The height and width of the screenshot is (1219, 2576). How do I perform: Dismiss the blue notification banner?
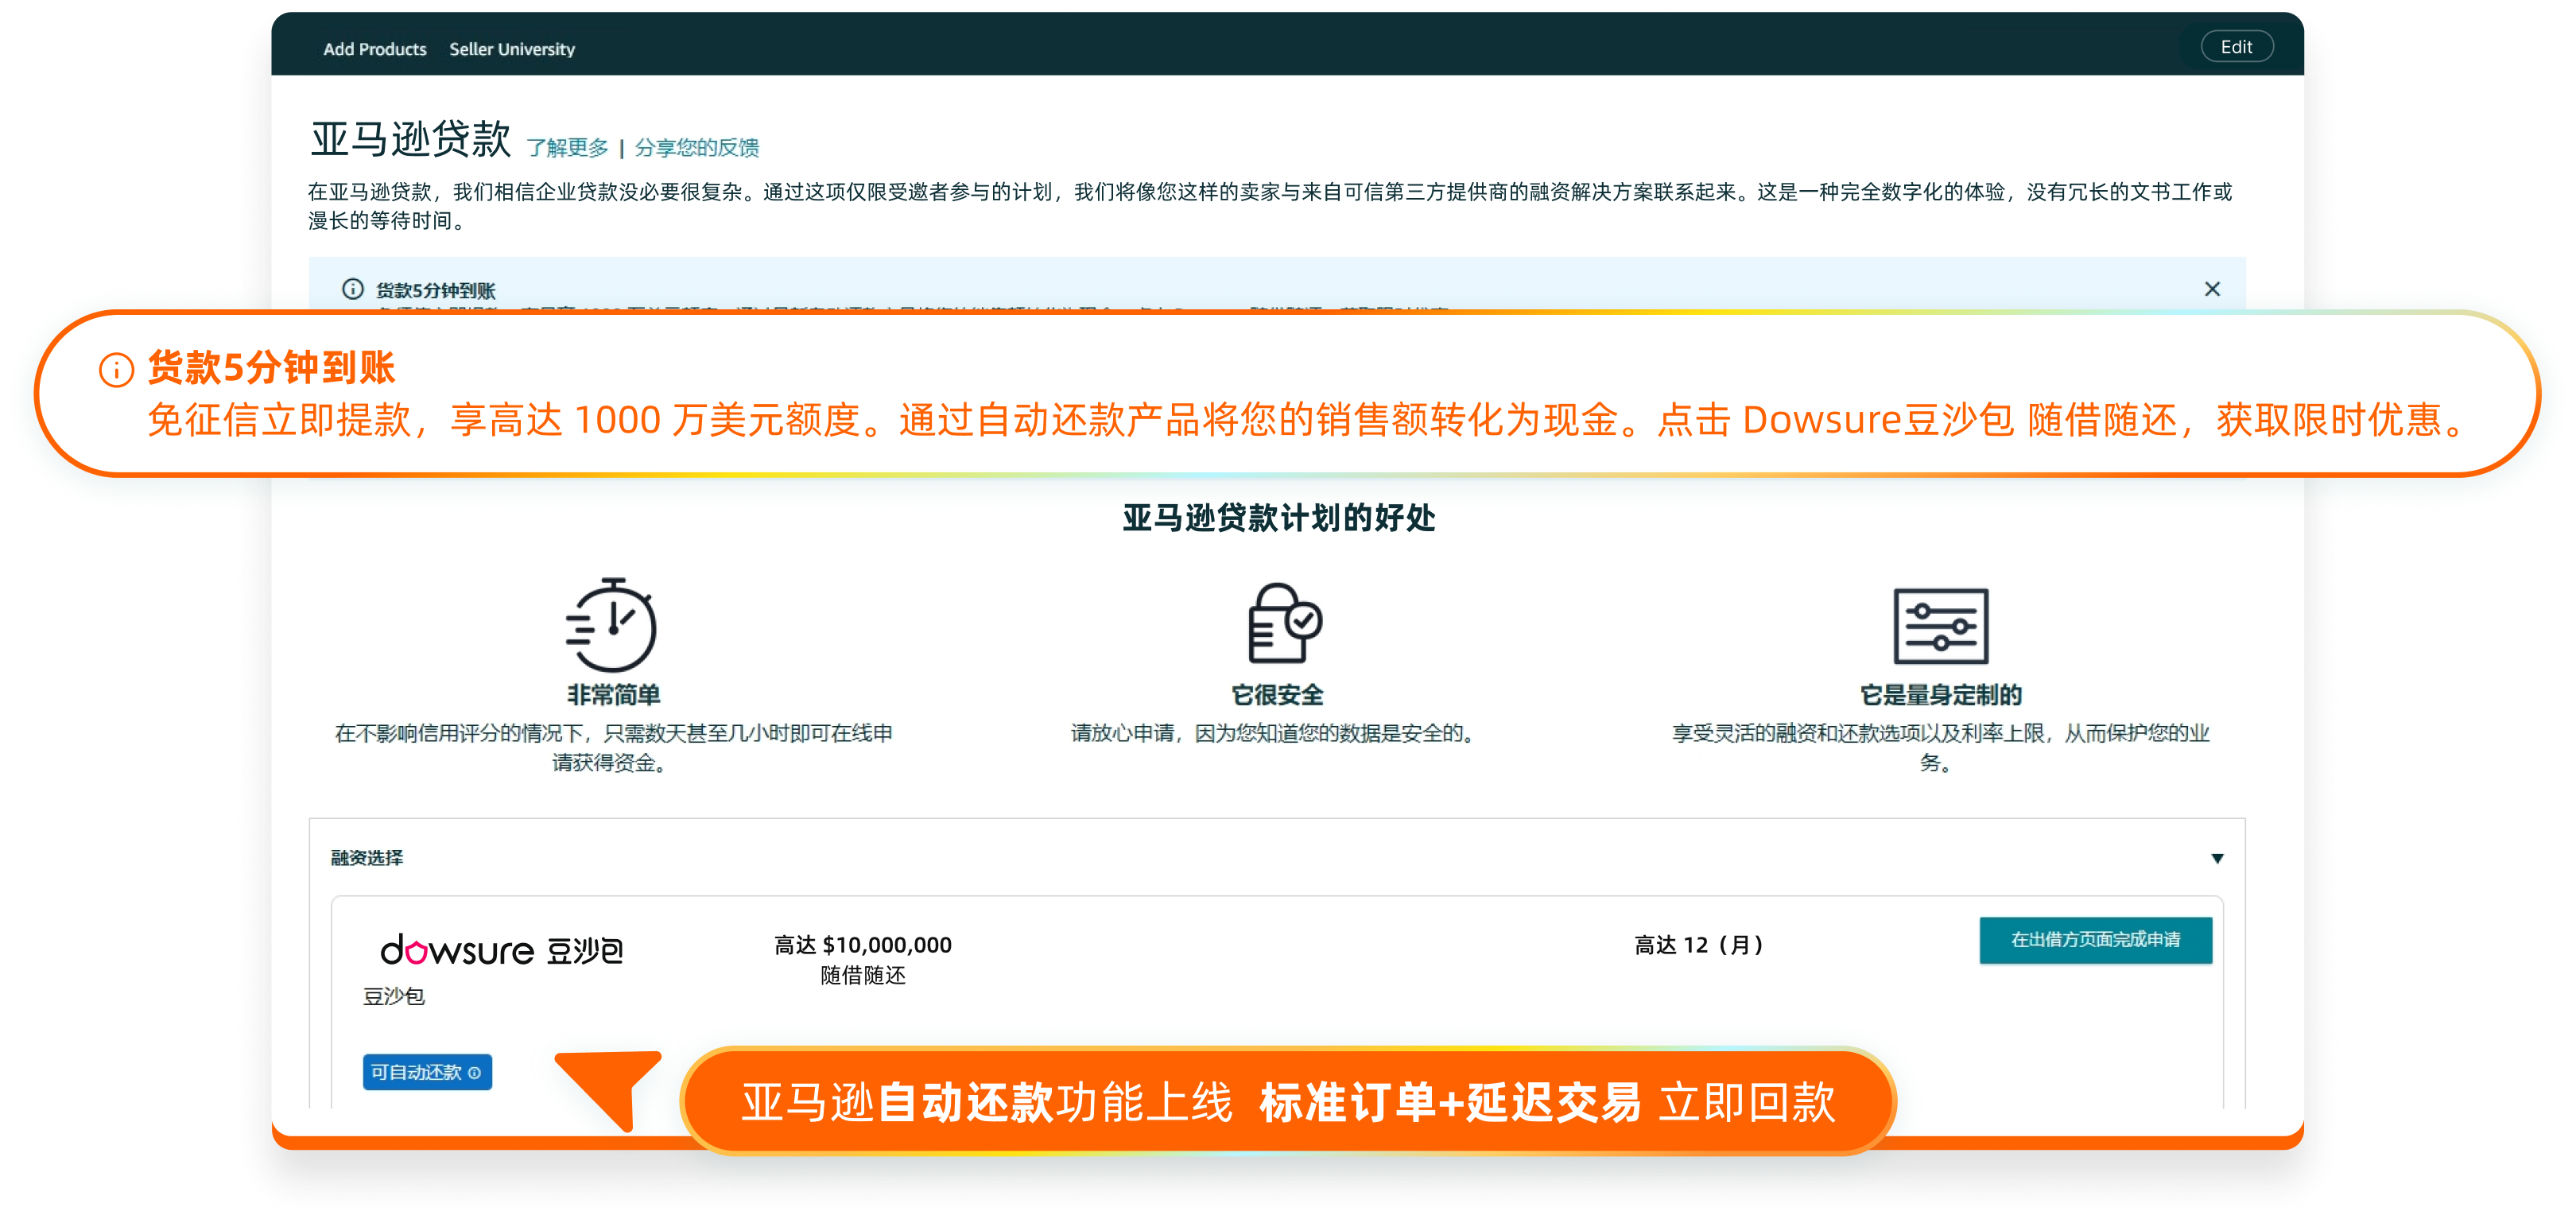click(2212, 289)
